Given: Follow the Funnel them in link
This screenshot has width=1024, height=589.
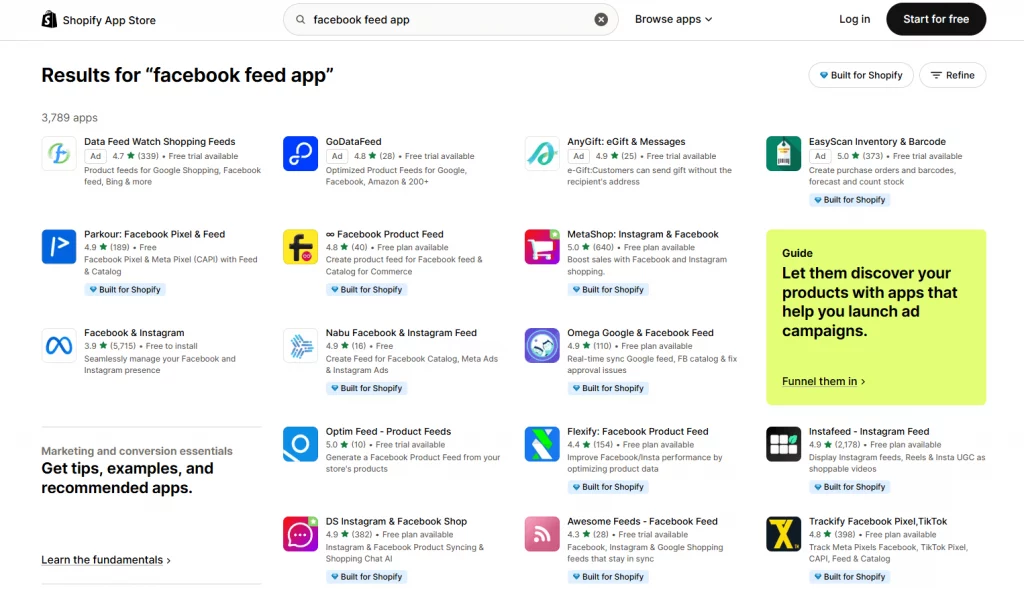Looking at the screenshot, I should (x=823, y=381).
